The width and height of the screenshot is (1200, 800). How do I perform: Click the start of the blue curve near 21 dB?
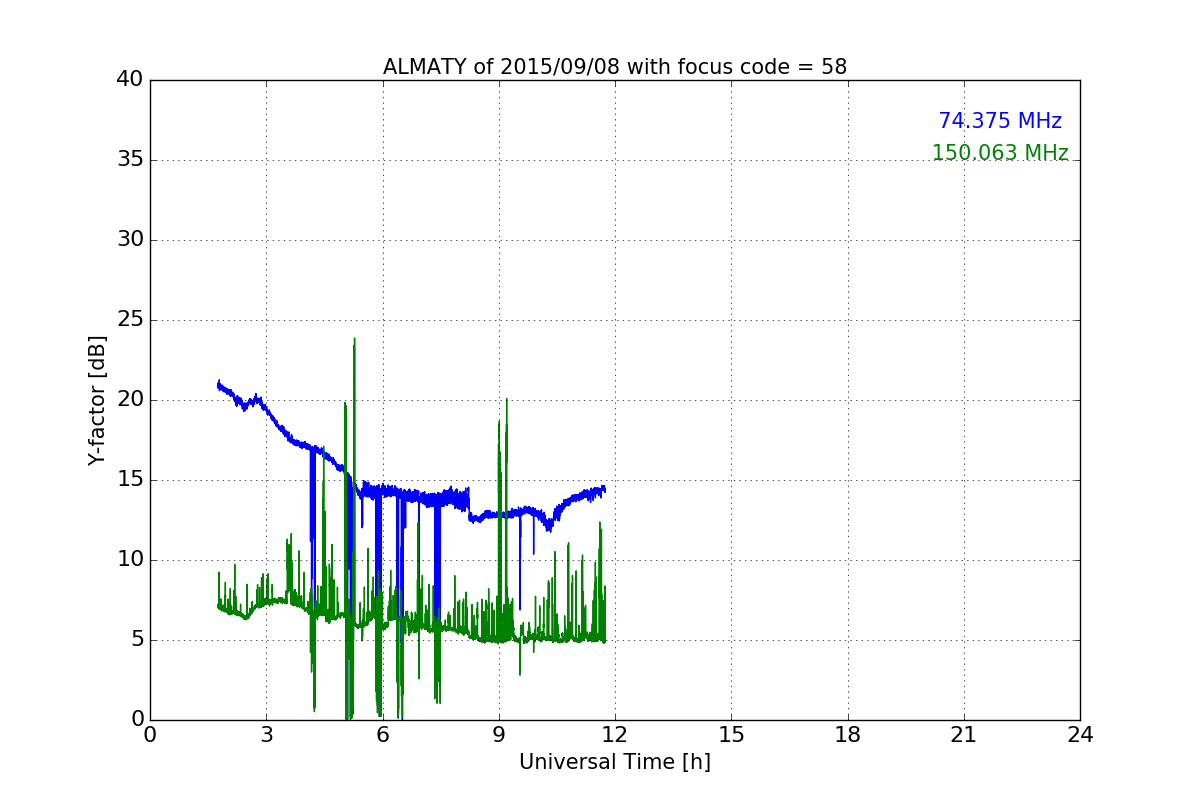click(x=219, y=384)
